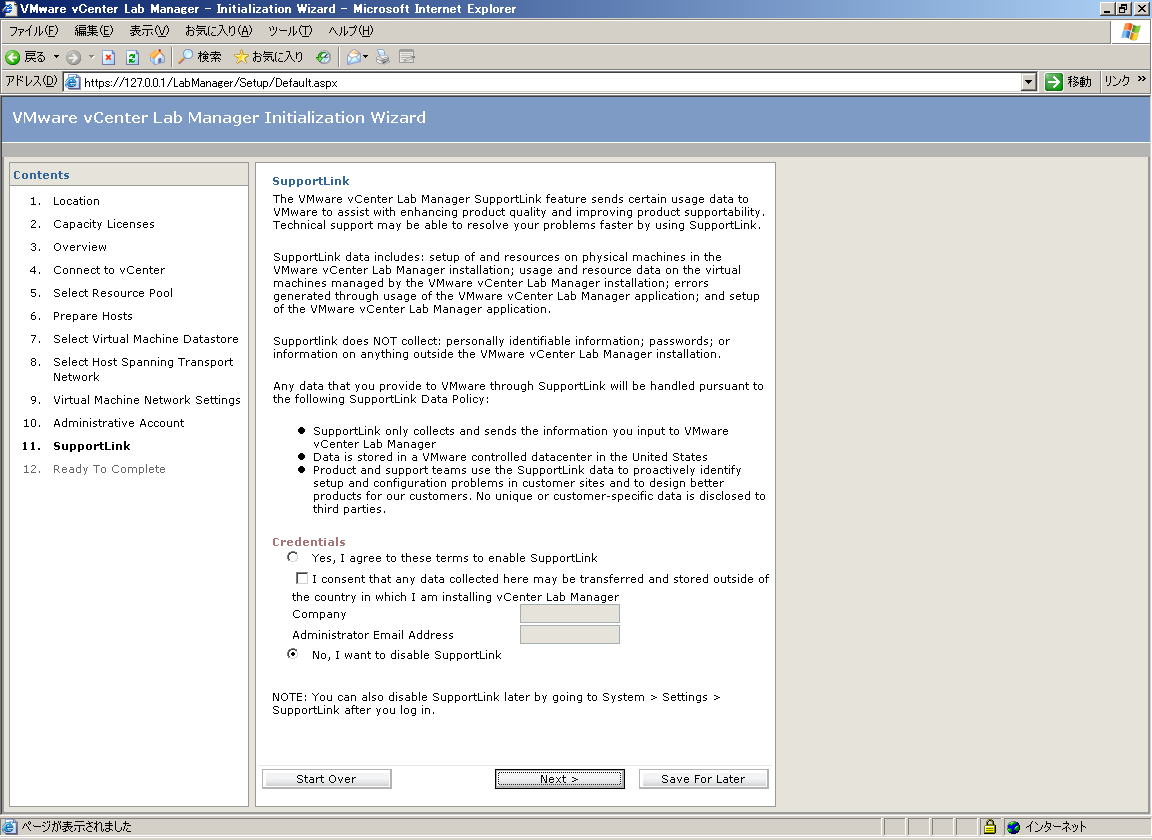This screenshot has height=840, width=1152.
Task: Select step 9 Virtual Machine Network Settings
Action: [147, 400]
